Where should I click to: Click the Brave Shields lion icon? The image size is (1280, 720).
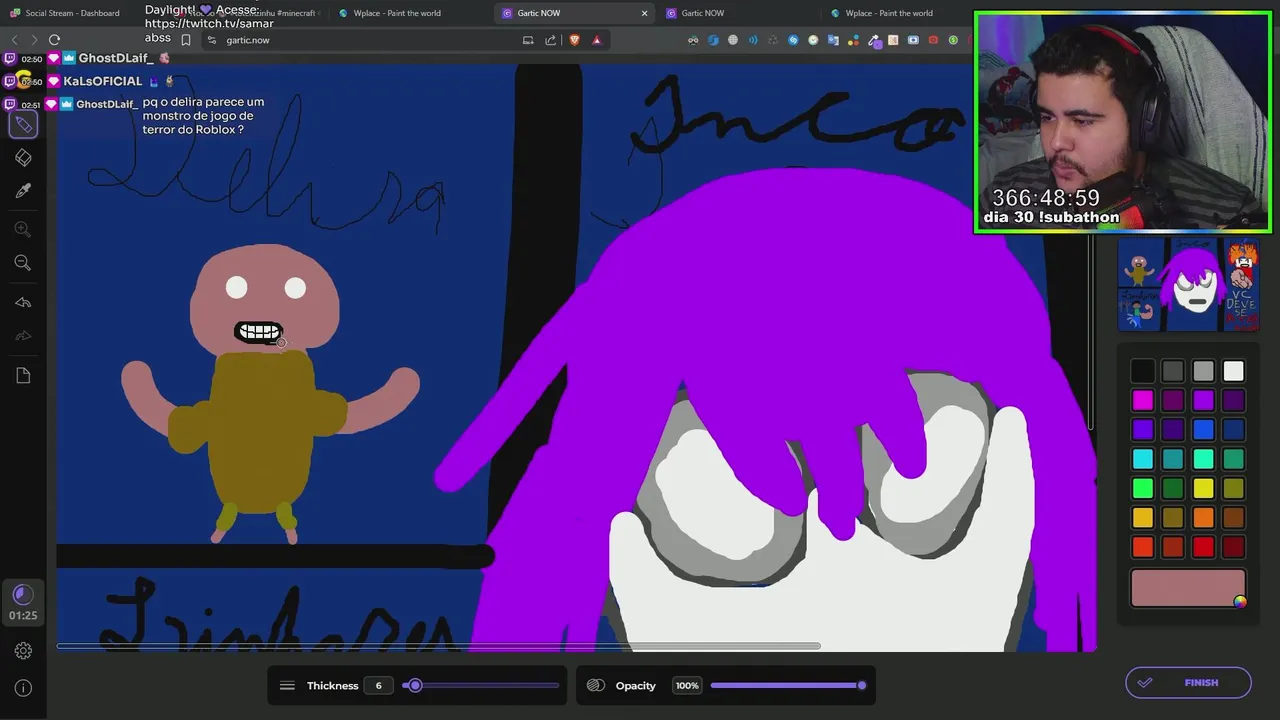574,40
